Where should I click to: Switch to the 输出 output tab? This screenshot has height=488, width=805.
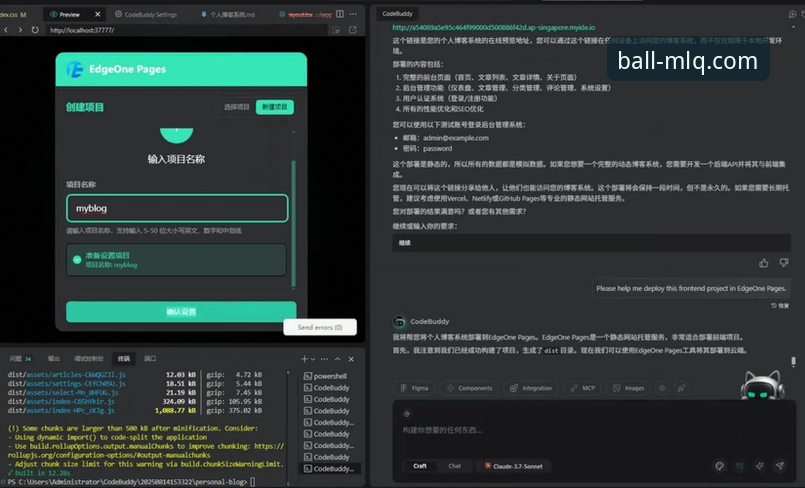53,359
